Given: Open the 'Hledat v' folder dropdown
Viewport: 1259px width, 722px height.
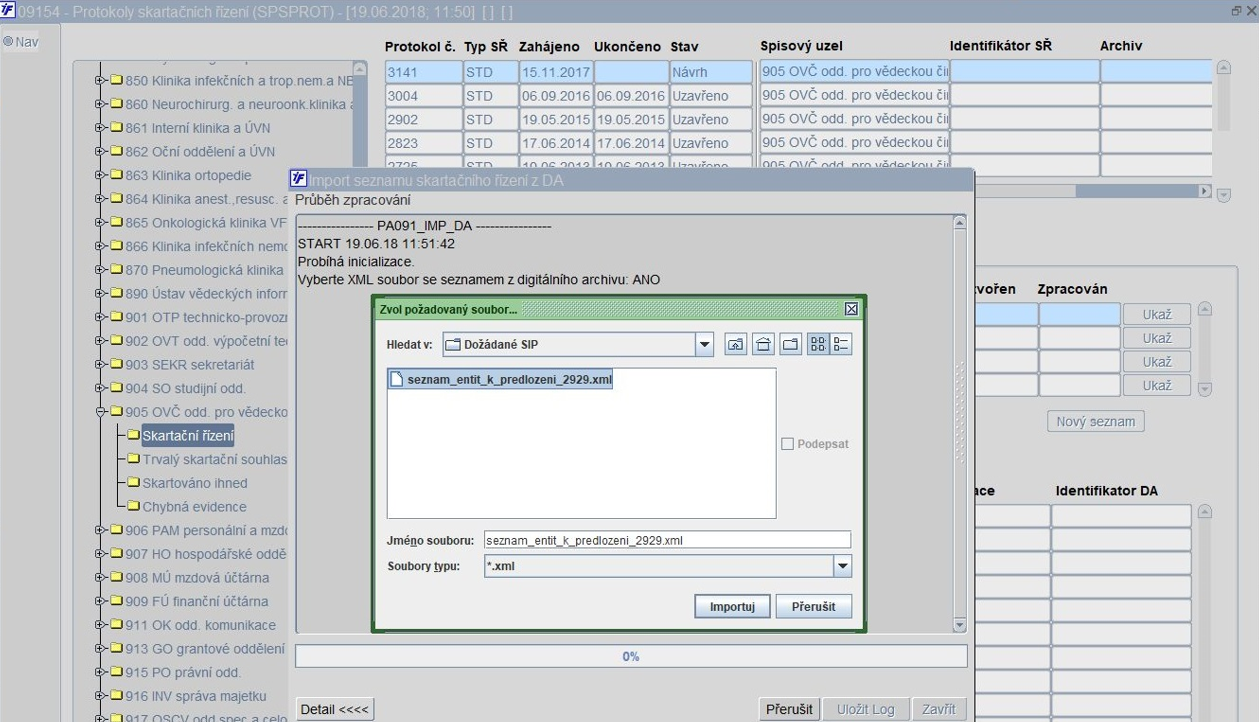Looking at the screenshot, I should click(x=705, y=345).
